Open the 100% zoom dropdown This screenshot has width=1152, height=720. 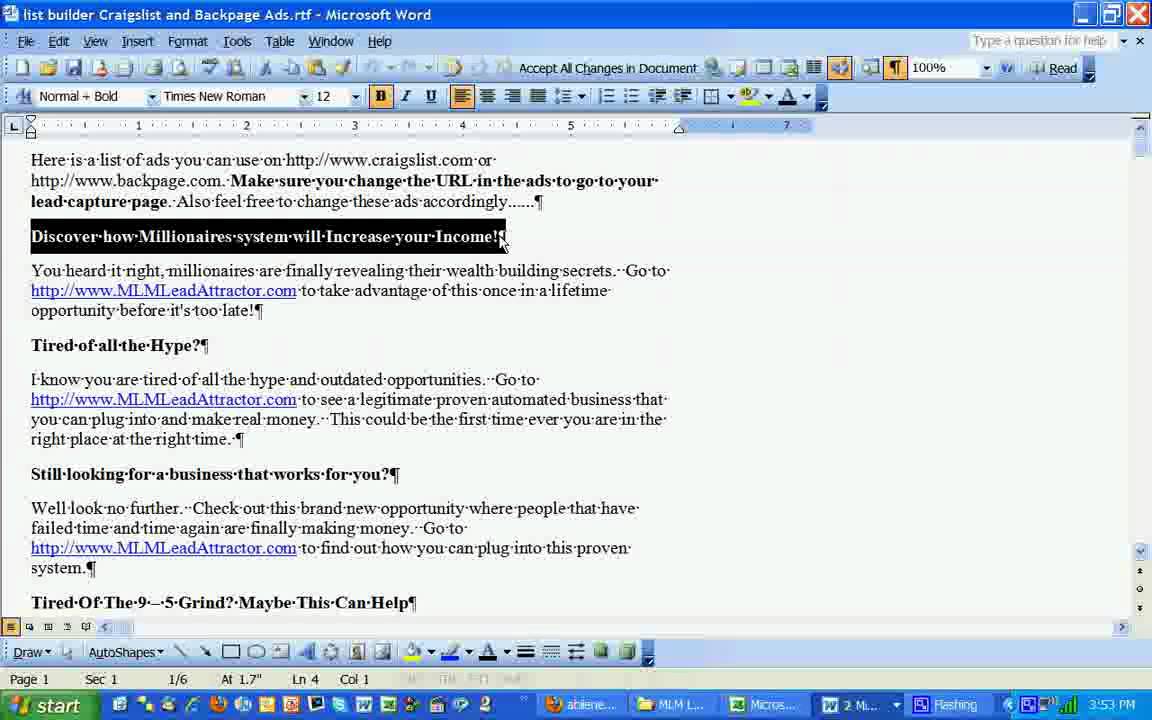(986, 68)
